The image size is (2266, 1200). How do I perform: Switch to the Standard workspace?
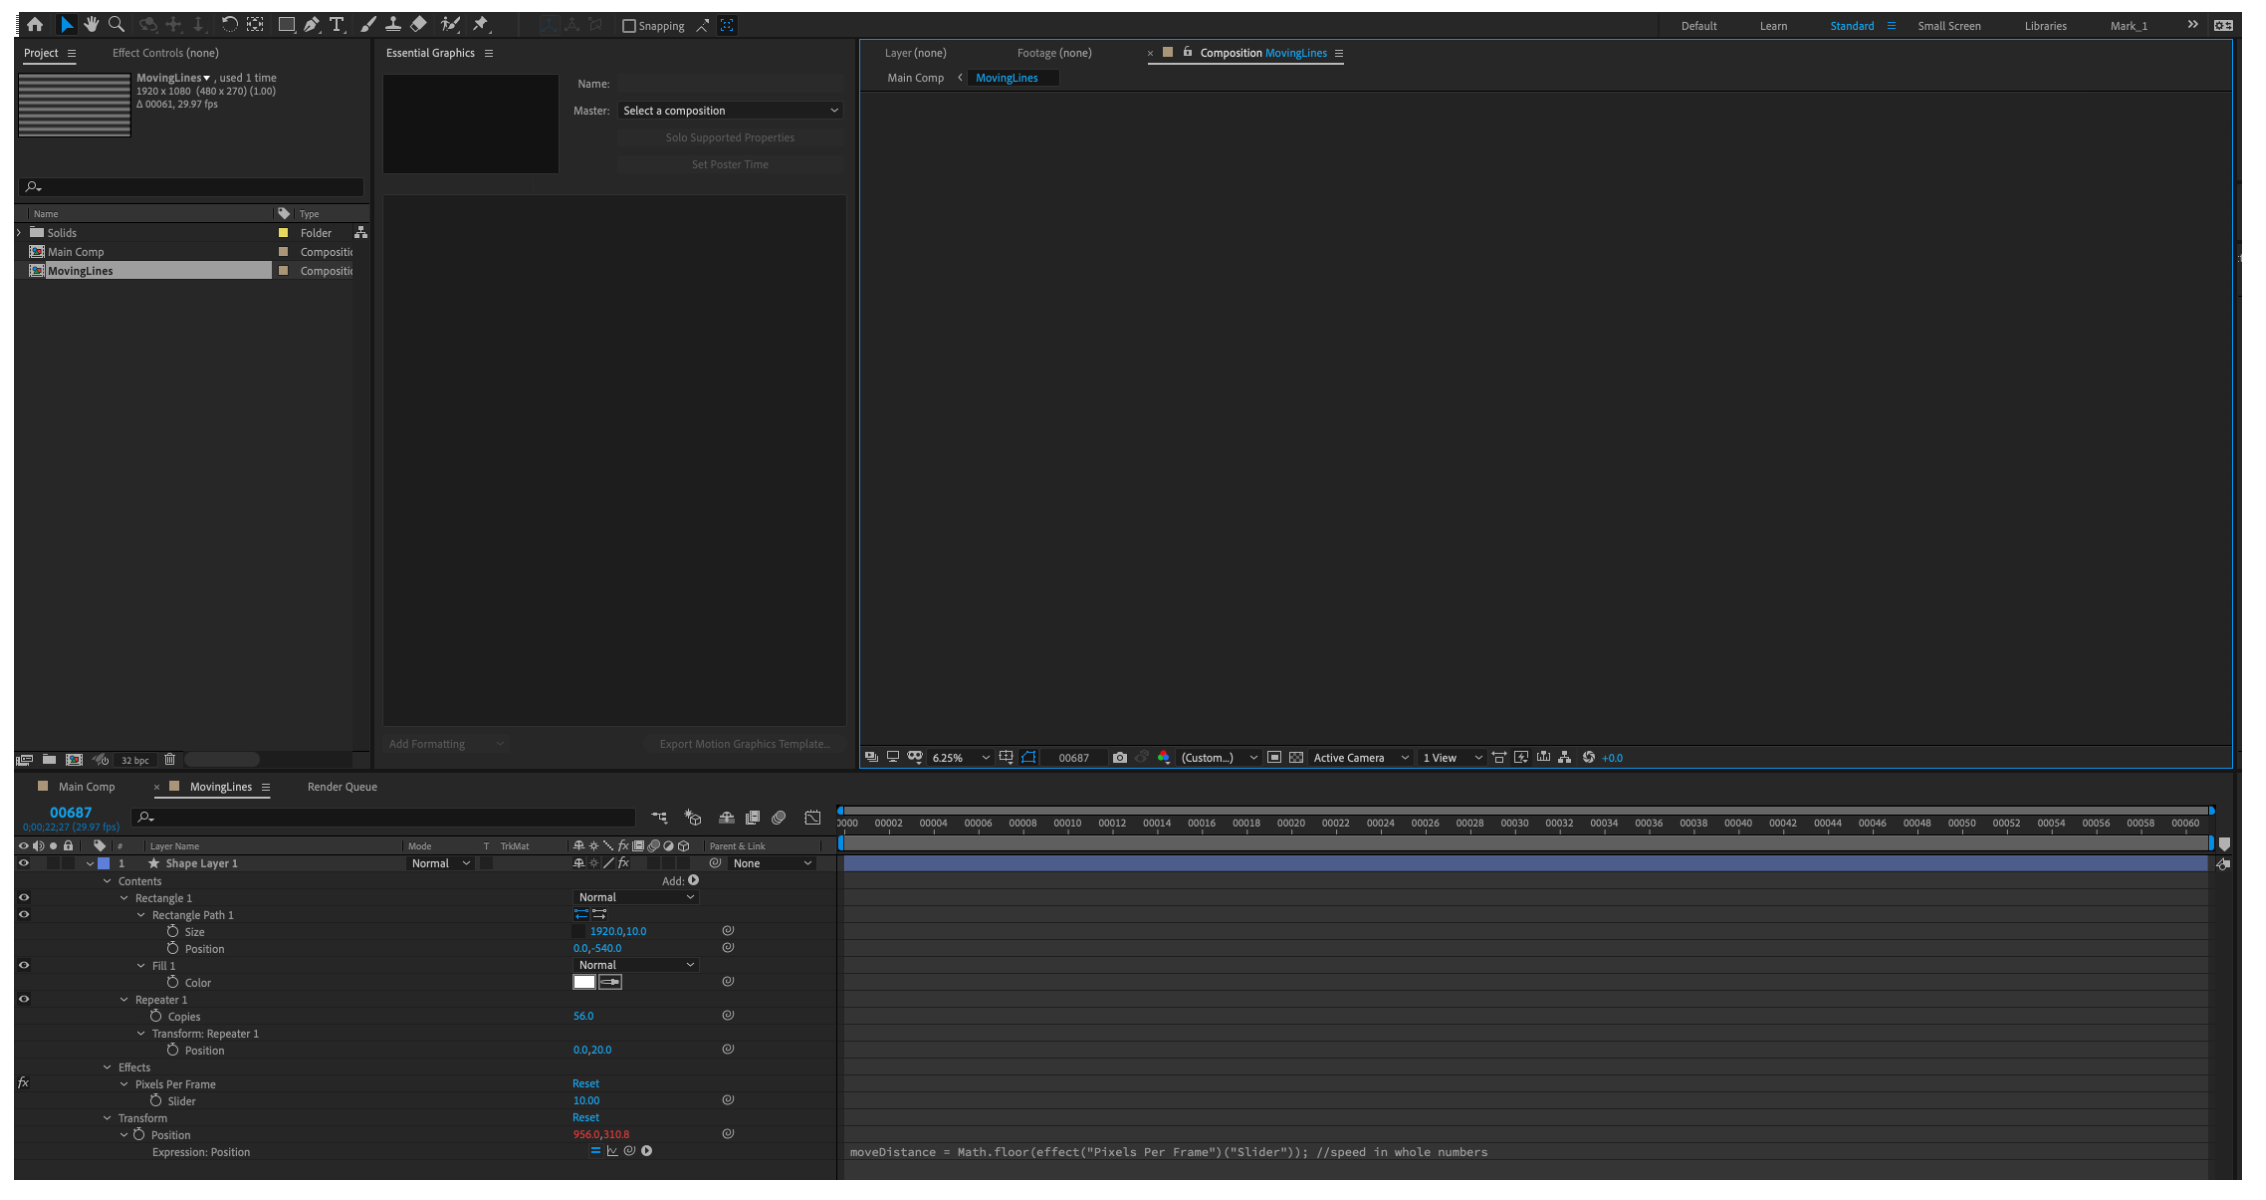click(1851, 25)
